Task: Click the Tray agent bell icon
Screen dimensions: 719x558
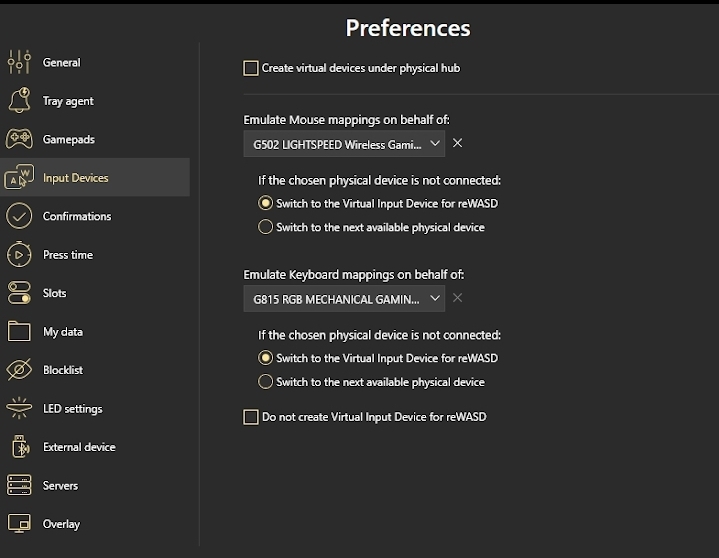Action: (19, 101)
